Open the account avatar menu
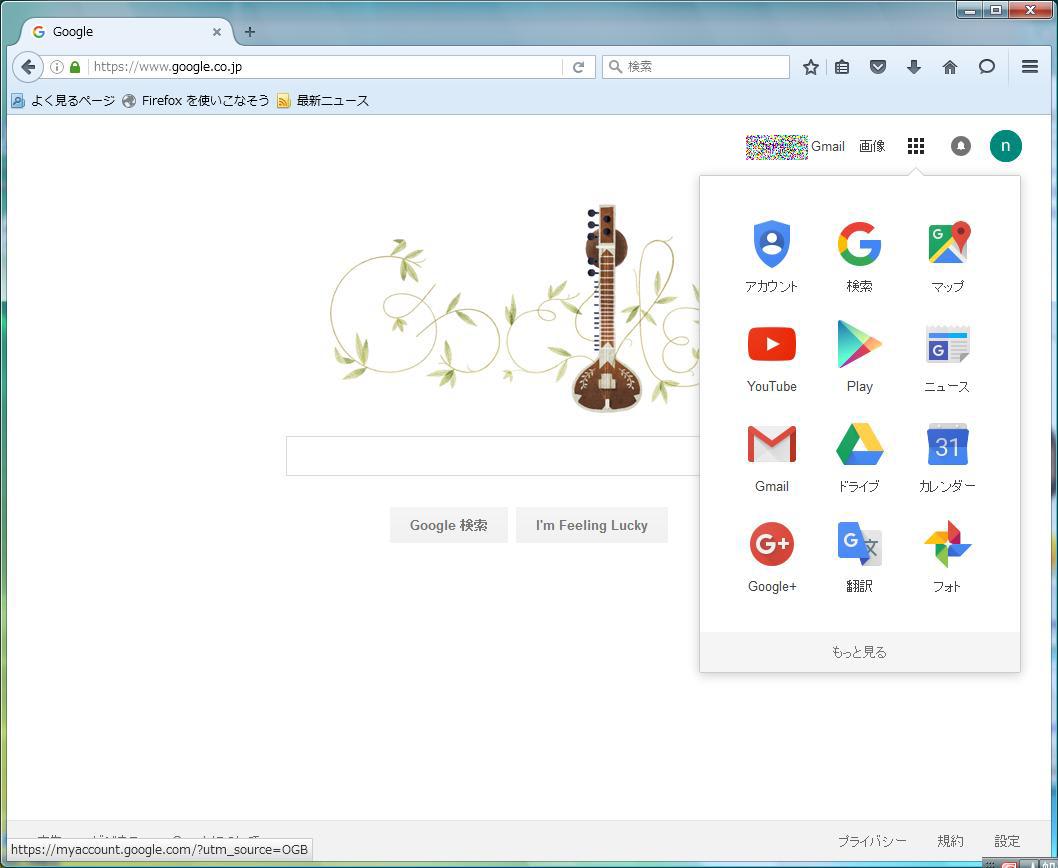This screenshot has height=868, width=1058. [1005, 146]
